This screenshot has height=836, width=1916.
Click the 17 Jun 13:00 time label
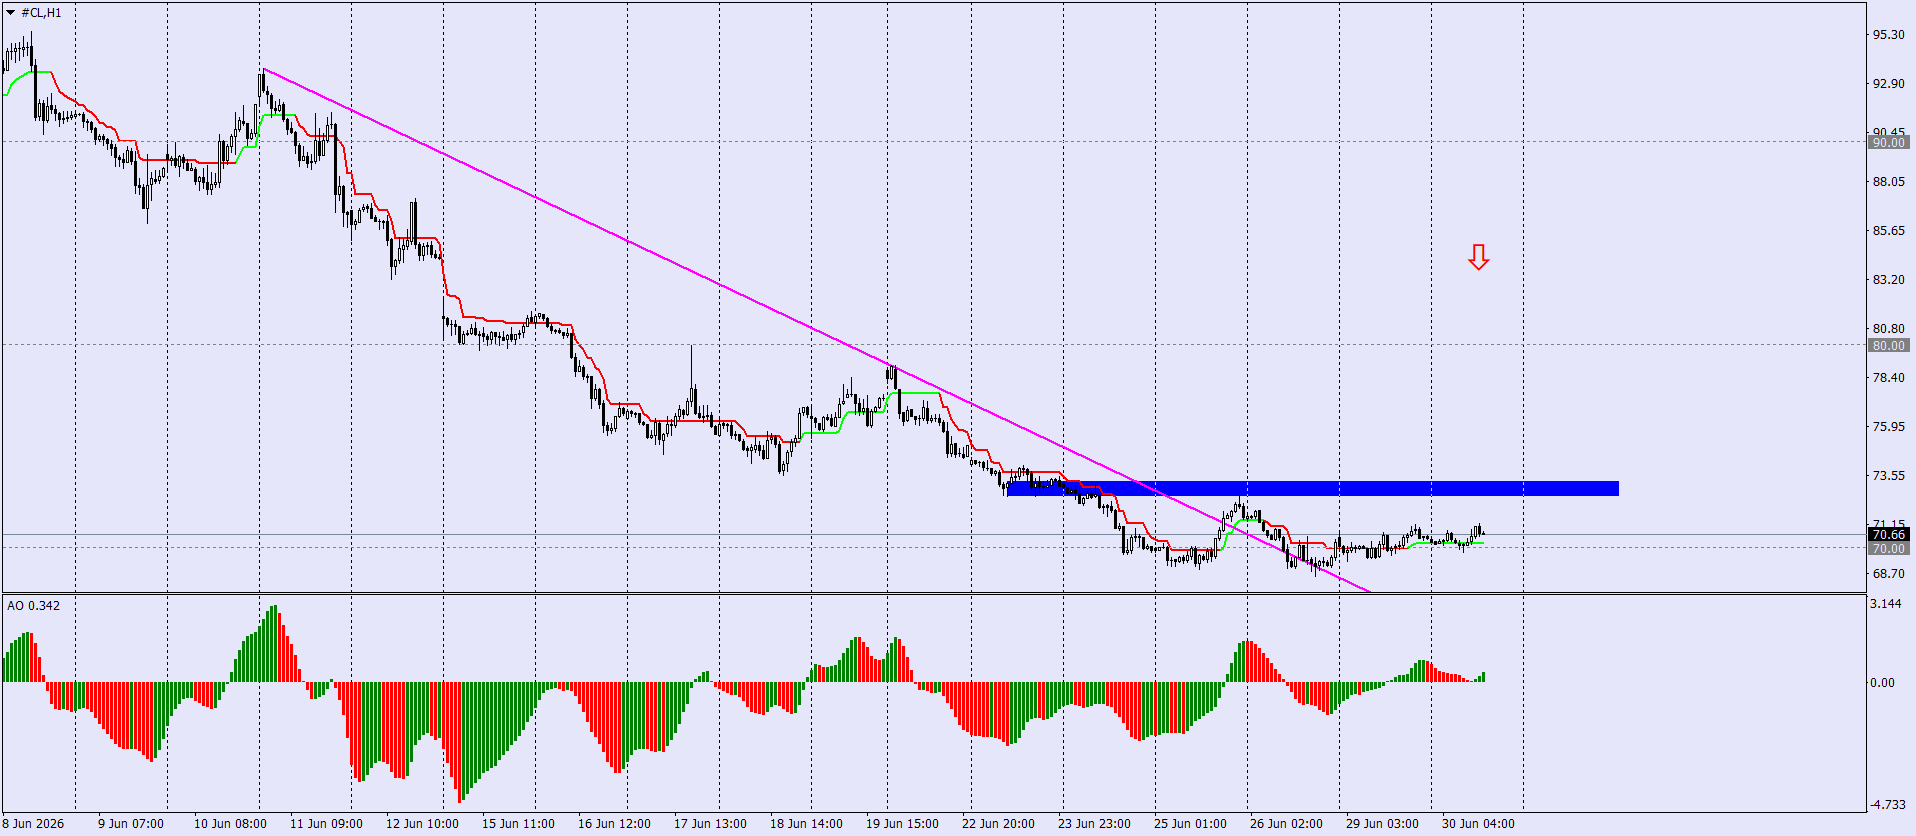click(x=710, y=824)
